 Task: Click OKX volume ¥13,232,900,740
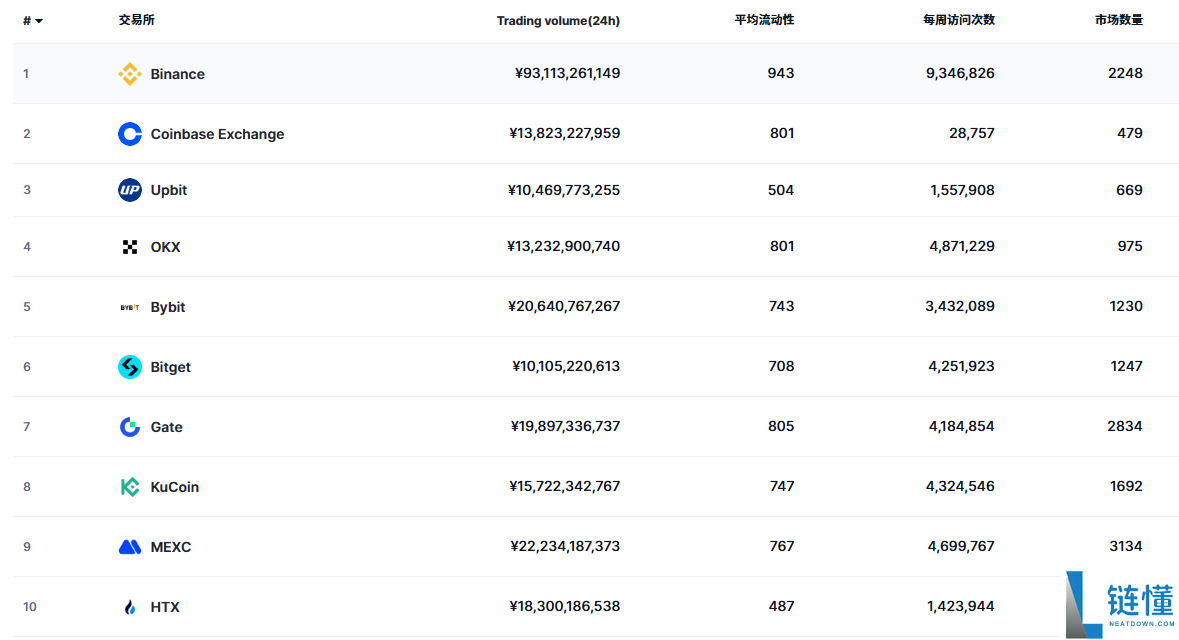(x=564, y=246)
